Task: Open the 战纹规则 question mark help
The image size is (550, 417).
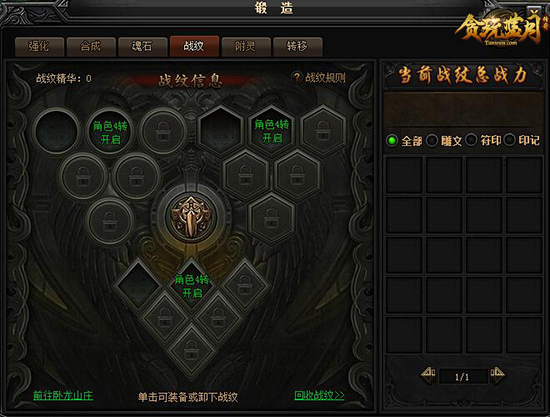Action: click(x=297, y=77)
